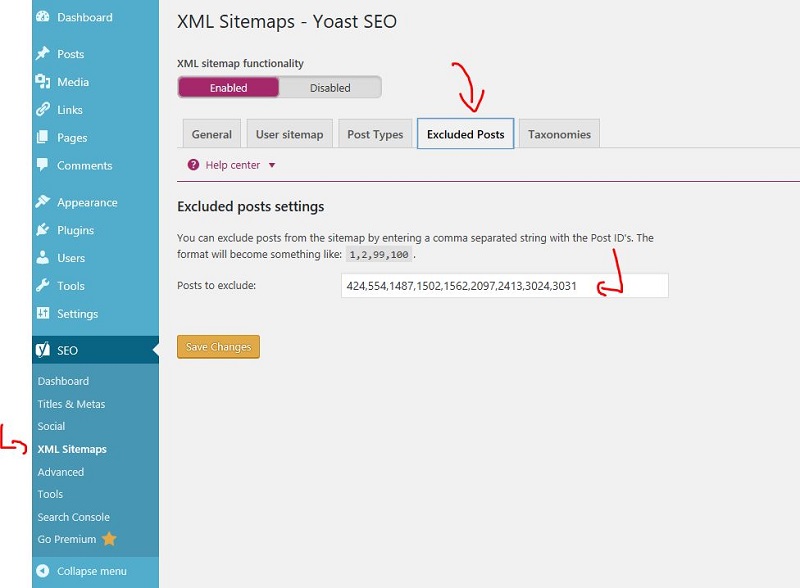The image size is (800, 588).
Task: Open the Posts menu item
Action: tap(95, 54)
